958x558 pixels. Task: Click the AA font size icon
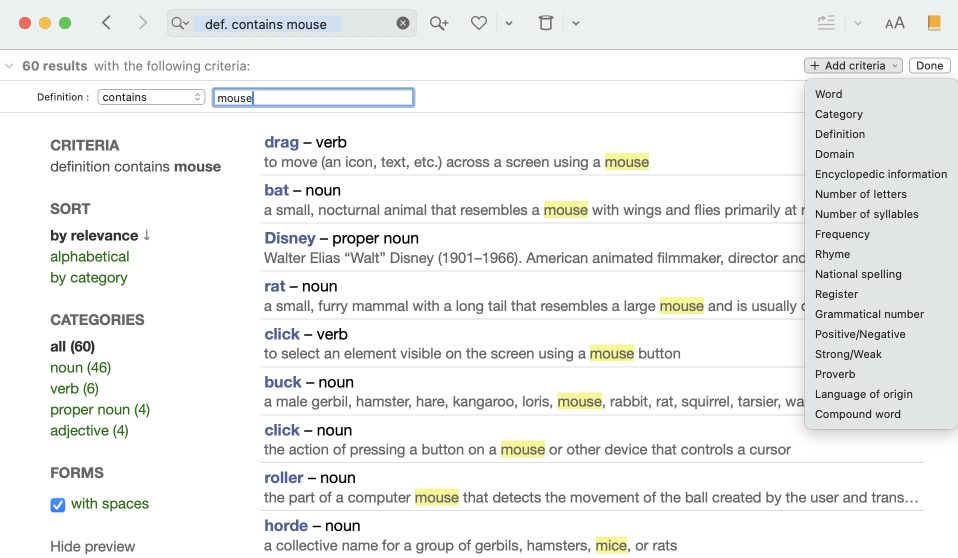[894, 23]
